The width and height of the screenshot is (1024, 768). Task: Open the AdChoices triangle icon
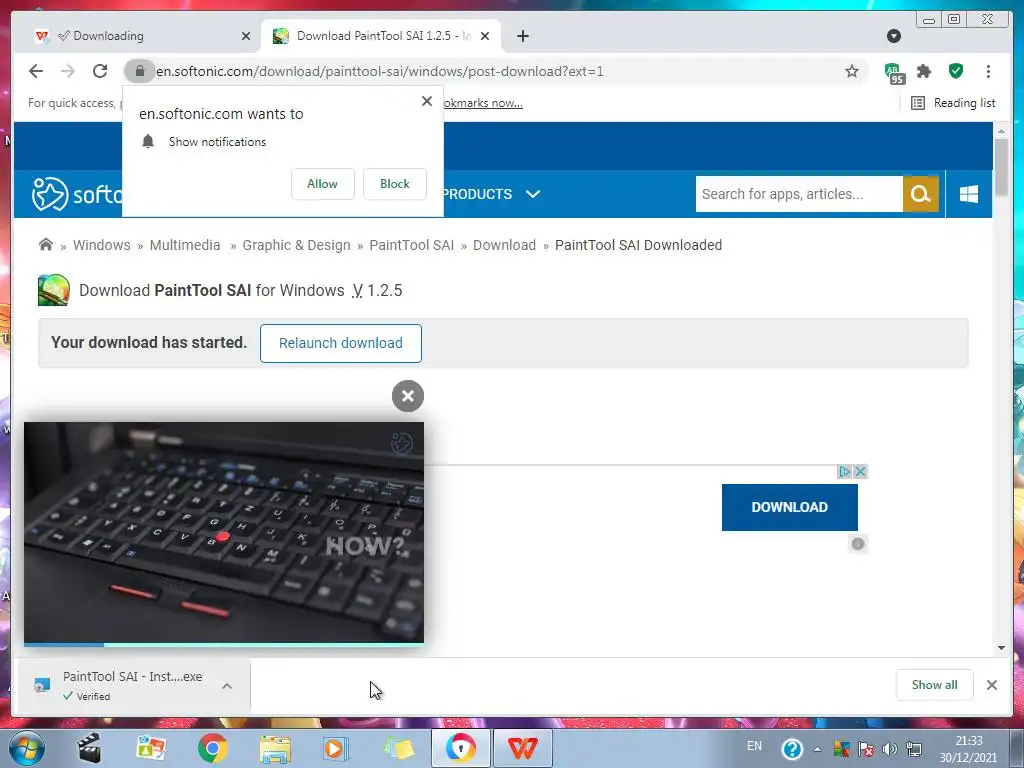pyautogui.click(x=844, y=471)
